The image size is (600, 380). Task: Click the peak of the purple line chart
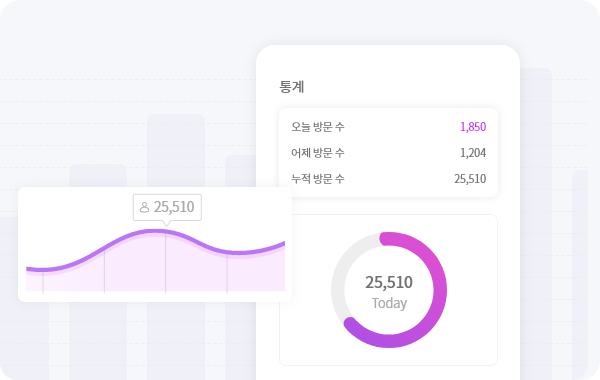click(155, 231)
